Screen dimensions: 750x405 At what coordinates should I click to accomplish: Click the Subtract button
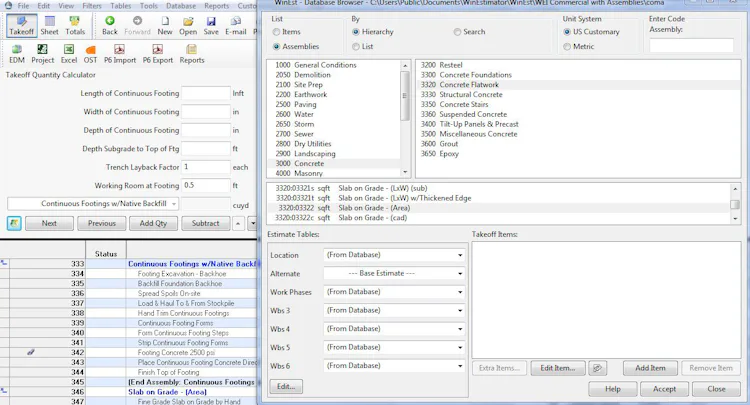click(206, 223)
